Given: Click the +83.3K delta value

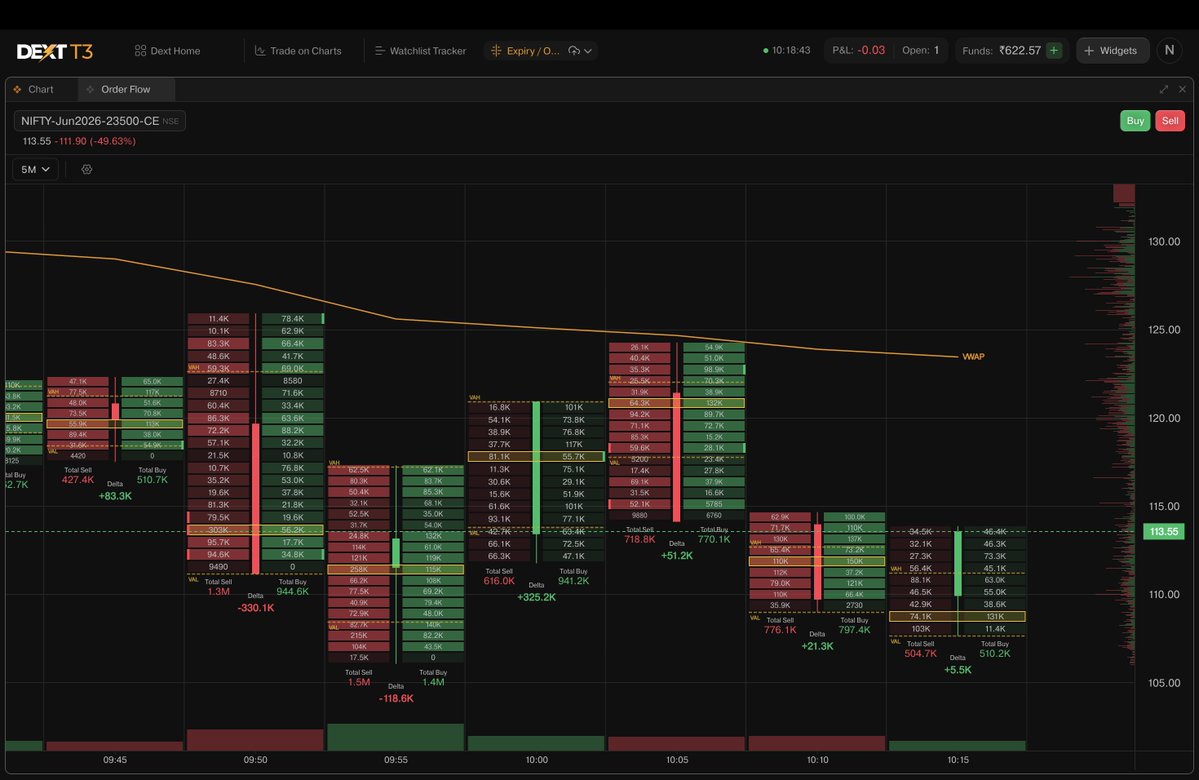Looking at the screenshot, I should 115,496.
